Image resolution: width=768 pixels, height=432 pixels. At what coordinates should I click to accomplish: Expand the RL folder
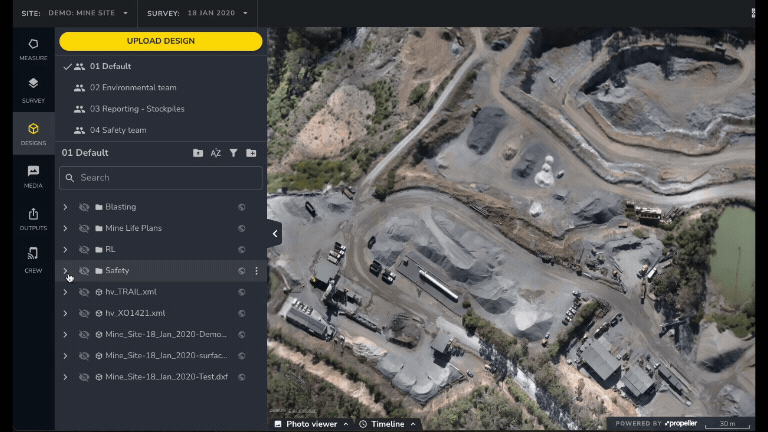pos(65,250)
